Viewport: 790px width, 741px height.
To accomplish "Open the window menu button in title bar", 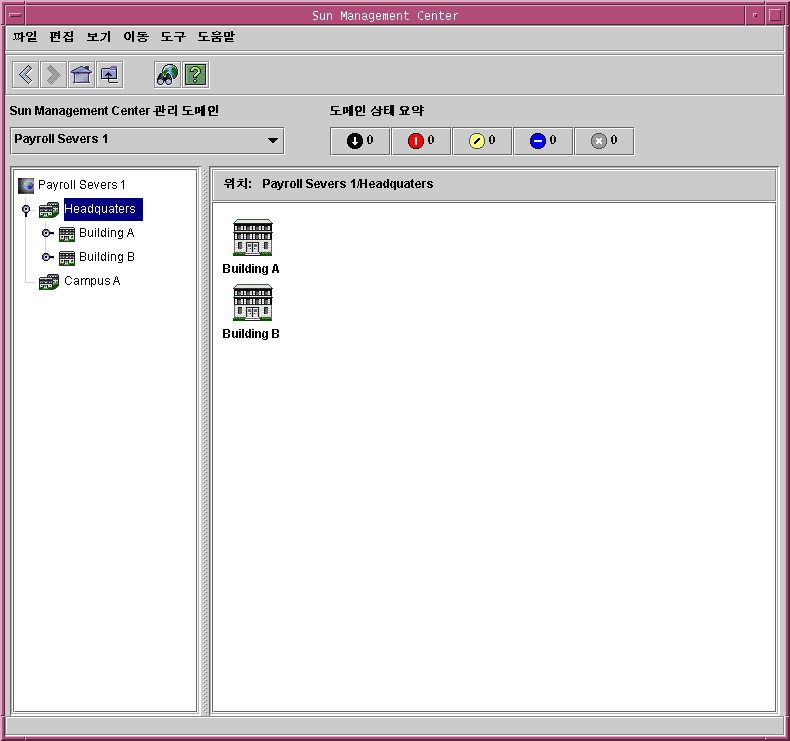I will pyautogui.click(x=16, y=15).
